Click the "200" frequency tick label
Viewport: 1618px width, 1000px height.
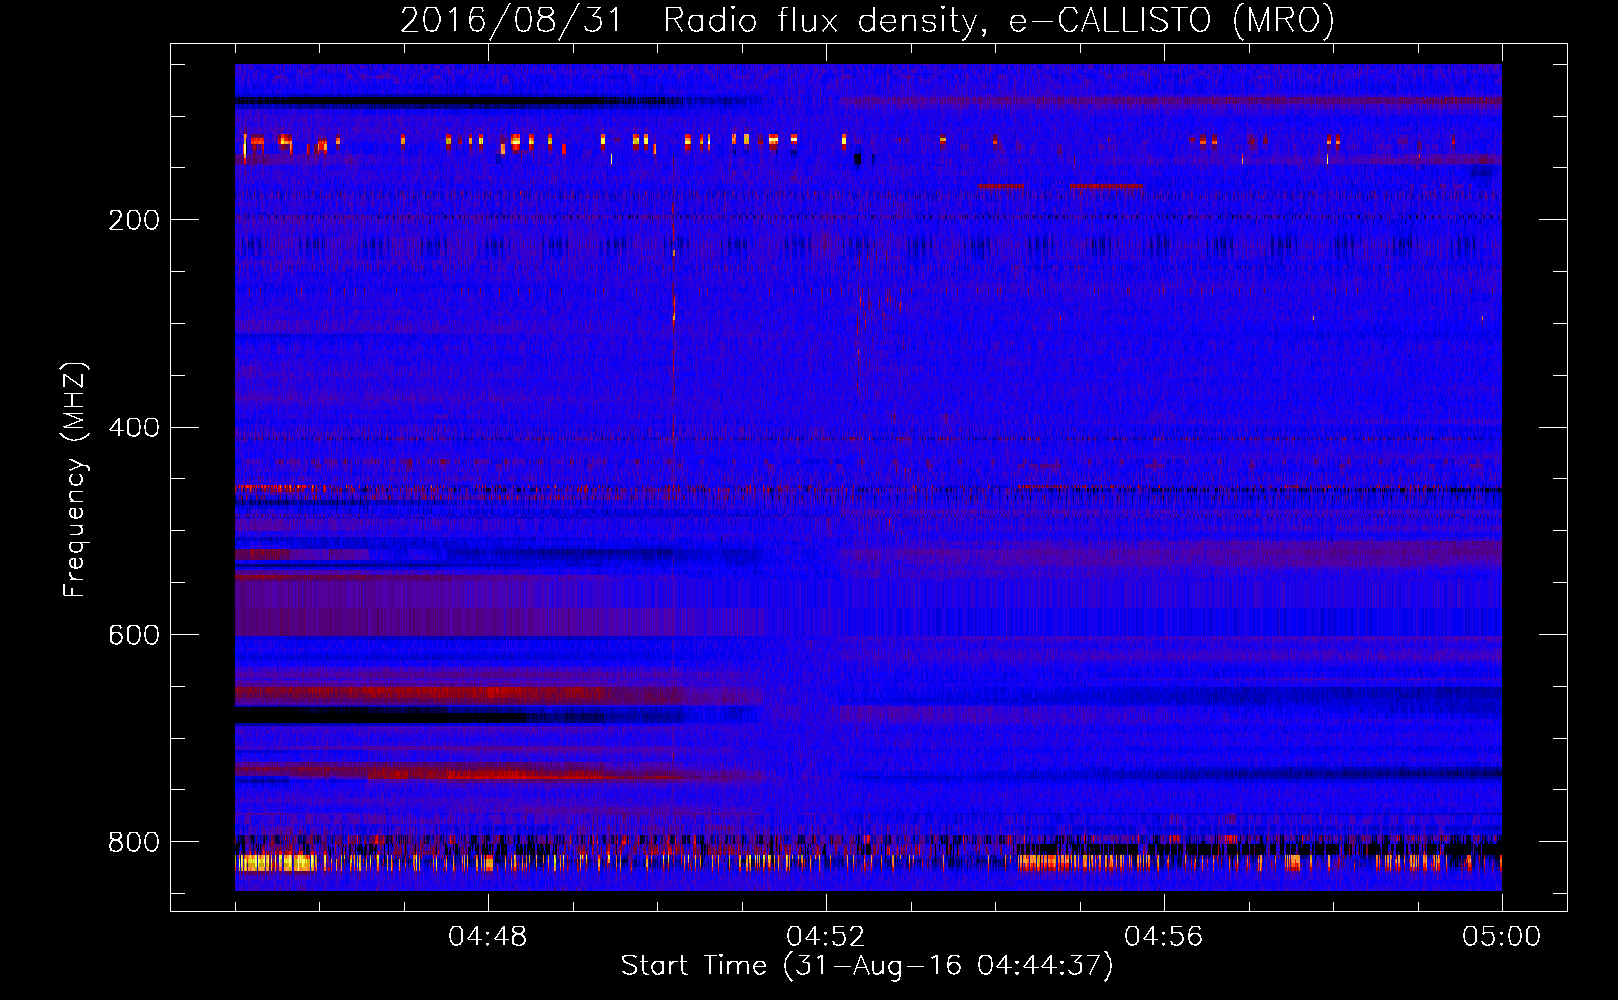[x=134, y=220]
